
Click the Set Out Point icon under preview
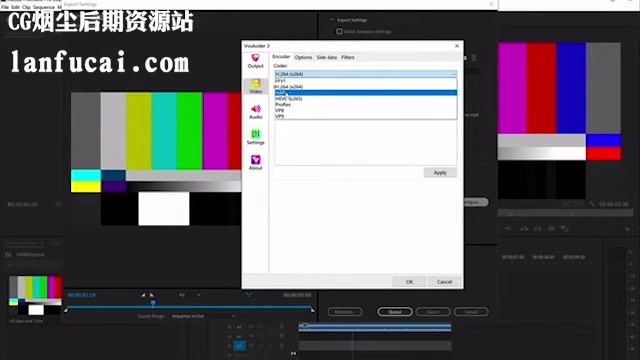click(152, 295)
